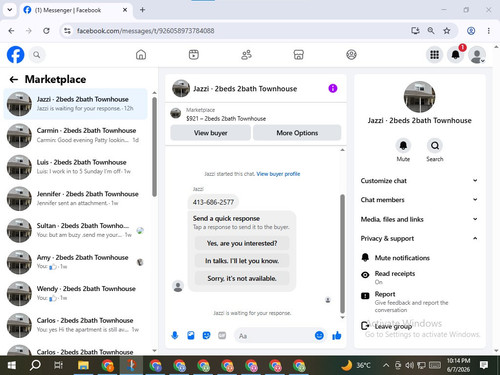The height and width of the screenshot is (375, 500).
Task: Open the Carmin townhouse conversation
Action: pos(75,135)
